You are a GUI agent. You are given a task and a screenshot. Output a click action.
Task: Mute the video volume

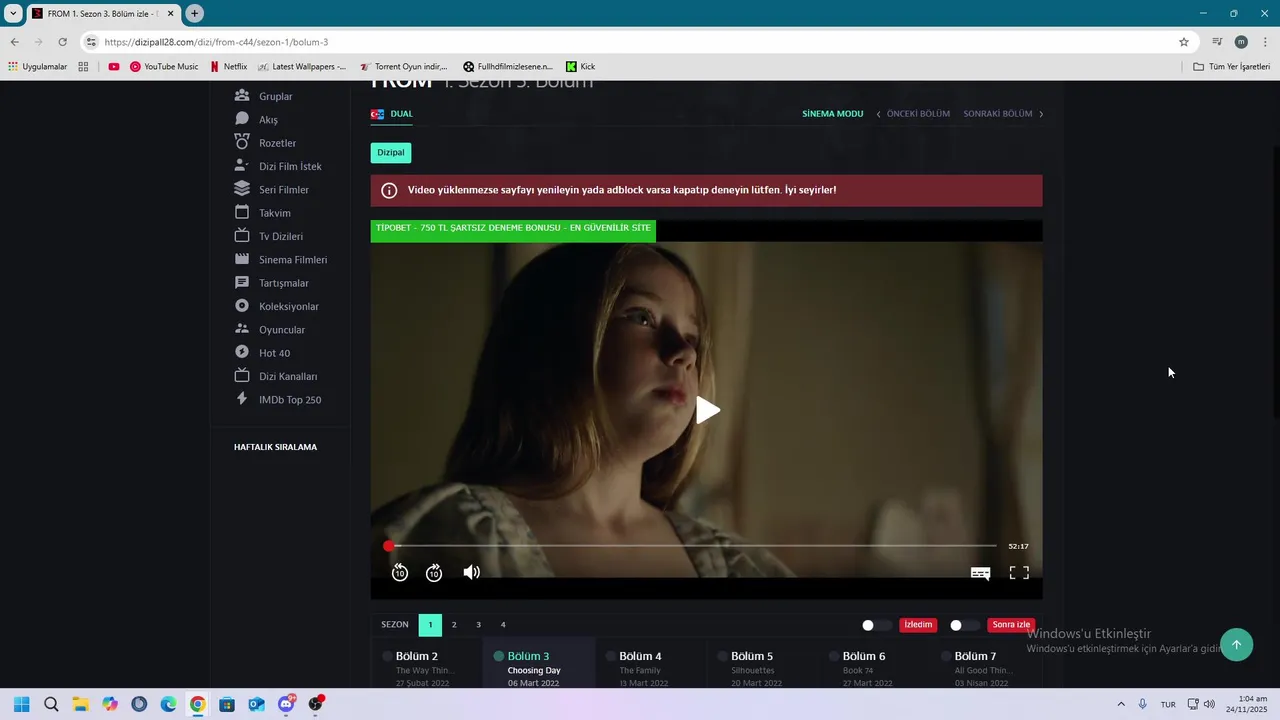[x=472, y=572]
